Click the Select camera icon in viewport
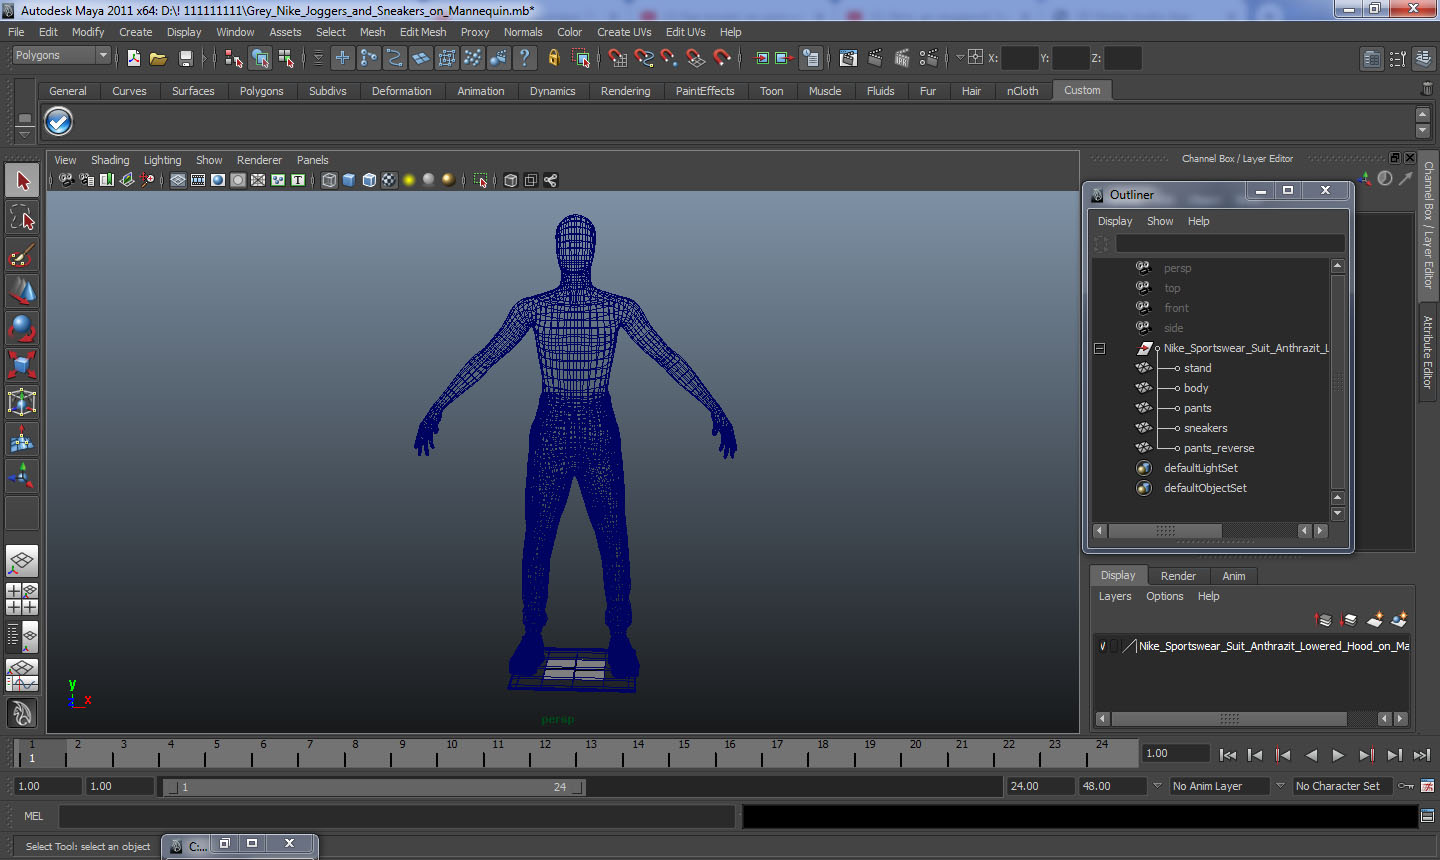This screenshot has height=860, width=1440. tap(66, 180)
